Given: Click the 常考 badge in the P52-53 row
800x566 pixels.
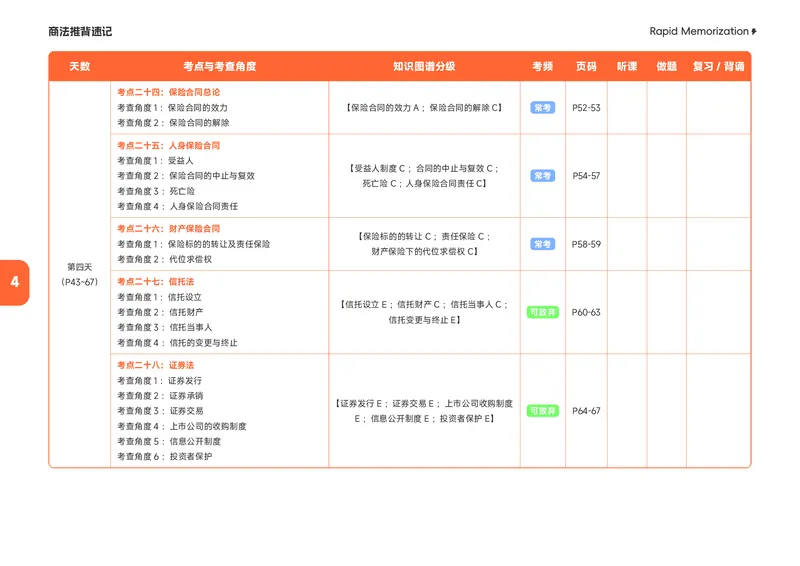Looking at the screenshot, I should click(x=542, y=108).
